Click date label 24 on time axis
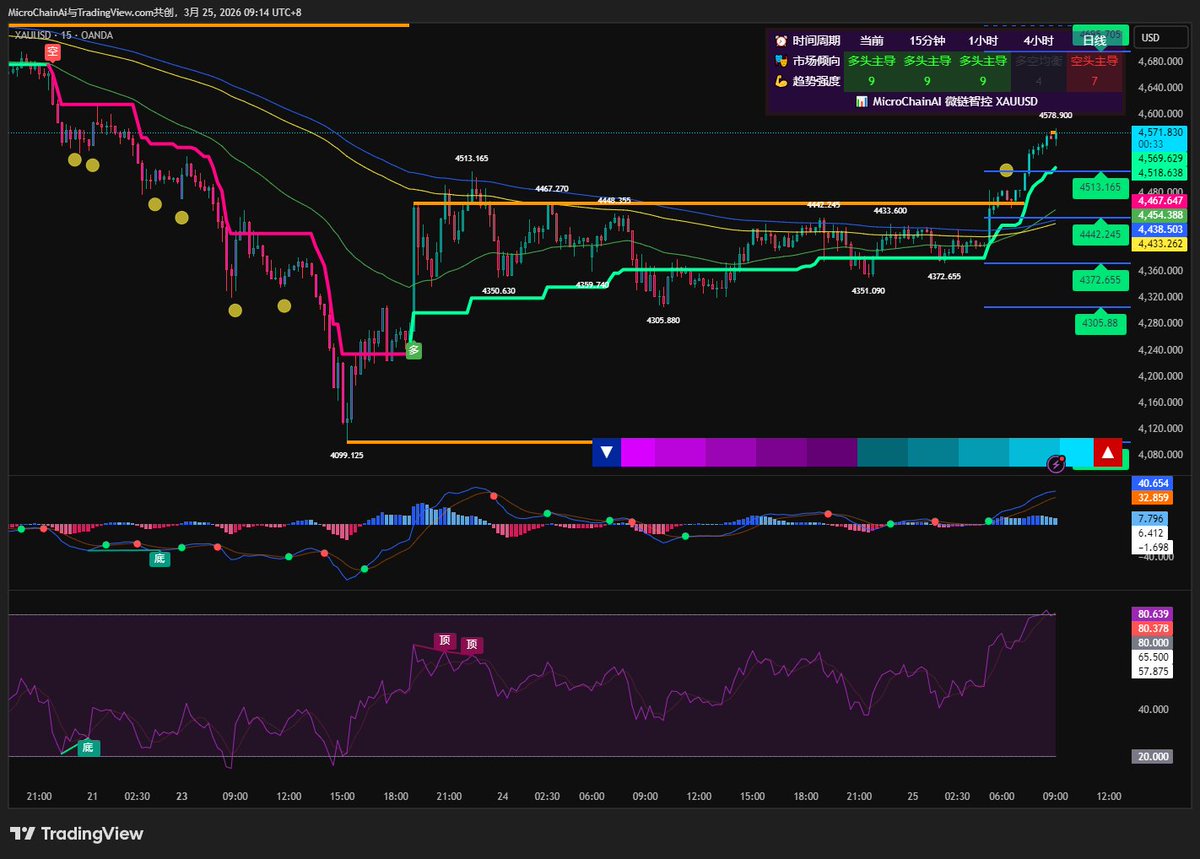This screenshot has height=859, width=1200. [503, 796]
